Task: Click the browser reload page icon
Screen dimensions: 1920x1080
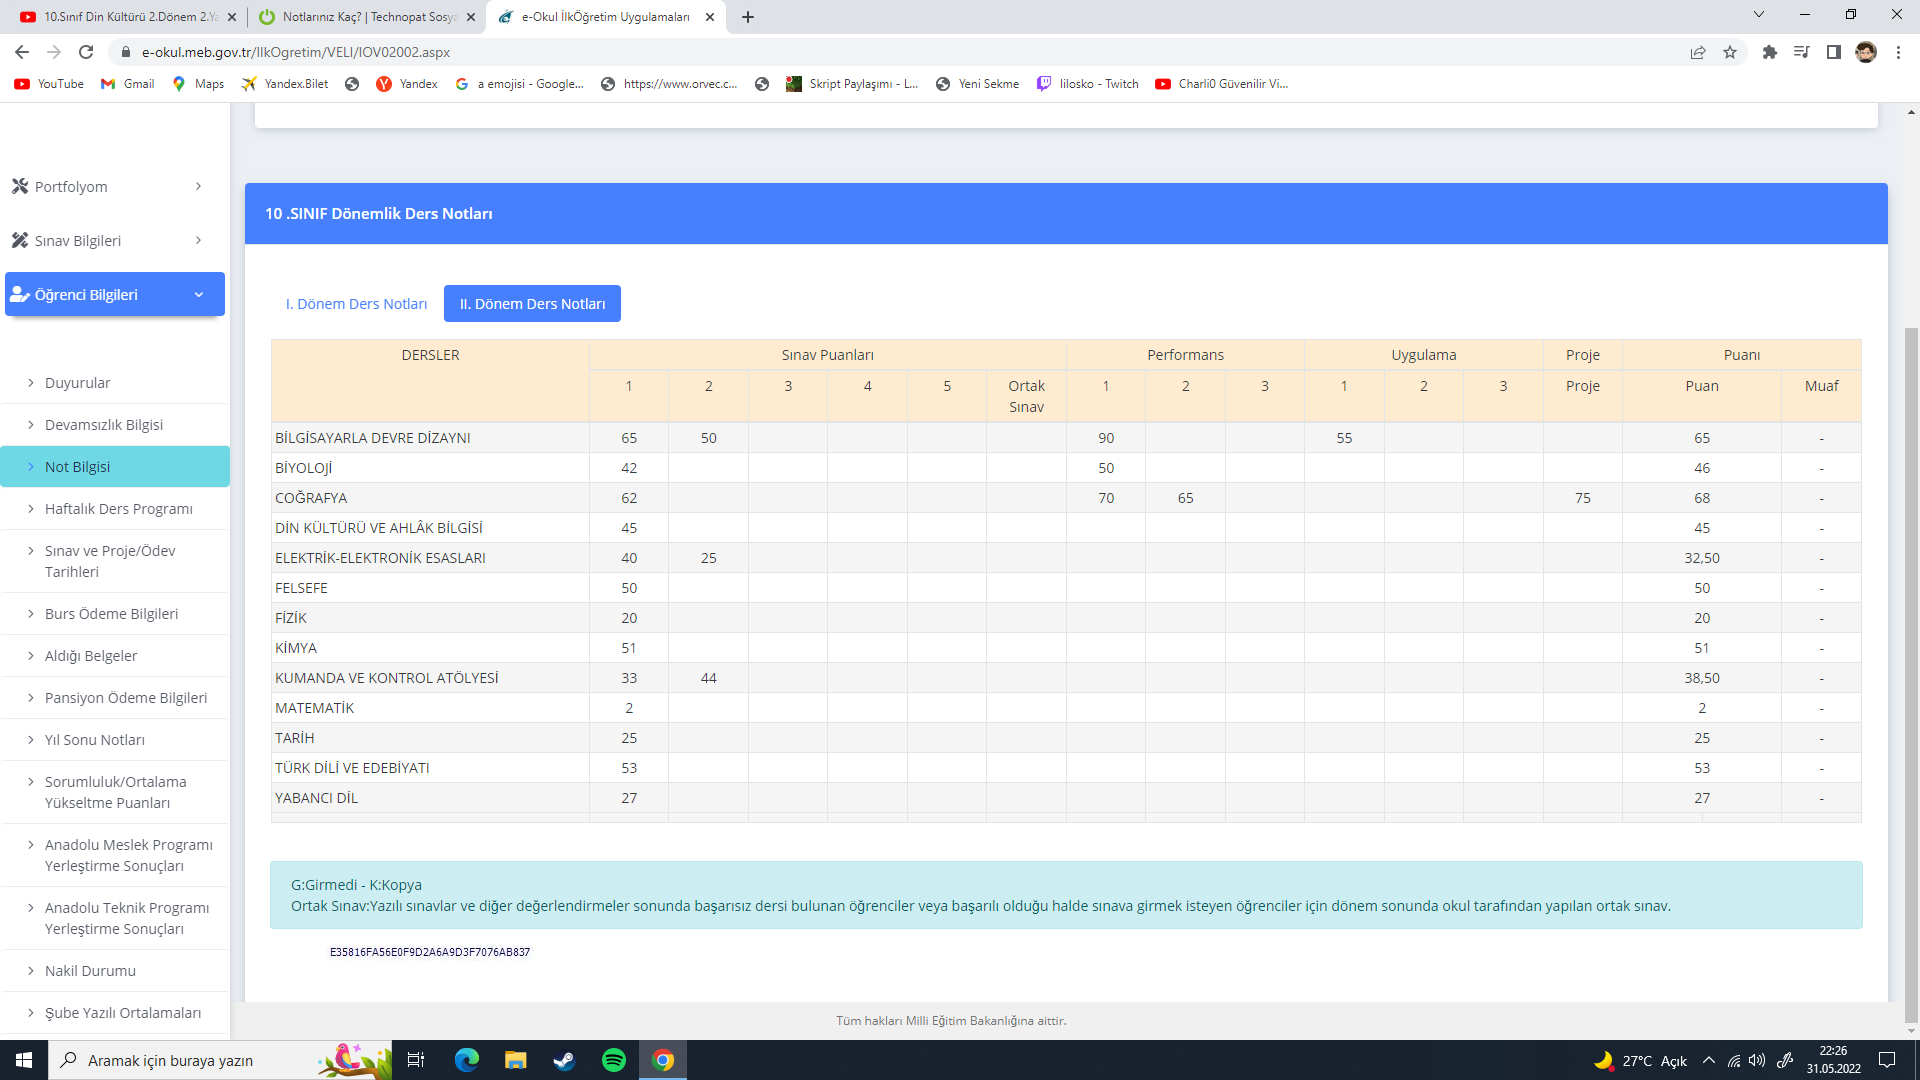Action: (86, 52)
